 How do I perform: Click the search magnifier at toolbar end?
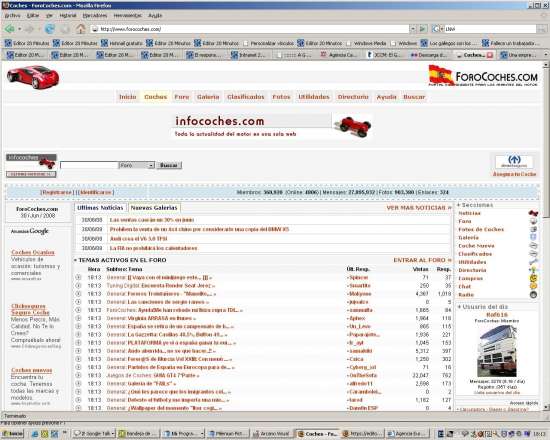542,29
